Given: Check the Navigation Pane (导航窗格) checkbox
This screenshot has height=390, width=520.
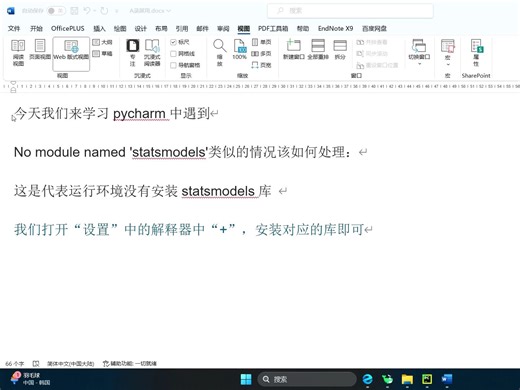Looking at the screenshot, I should pos(173,65).
